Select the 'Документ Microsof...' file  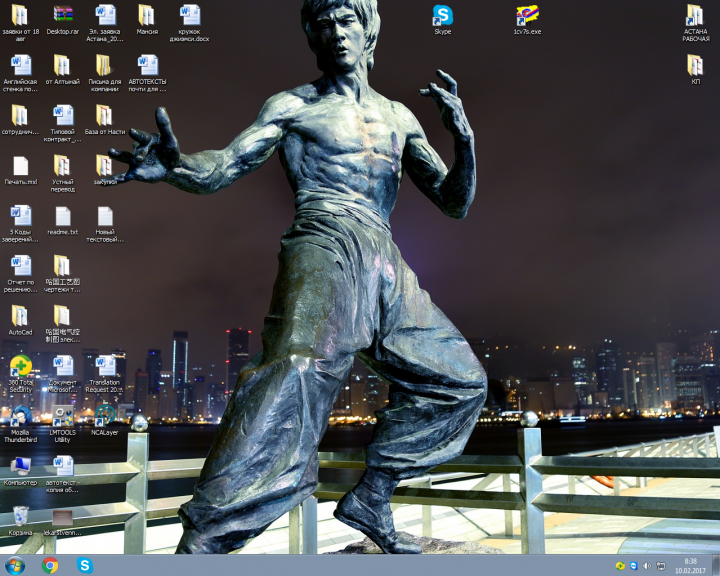point(62,374)
